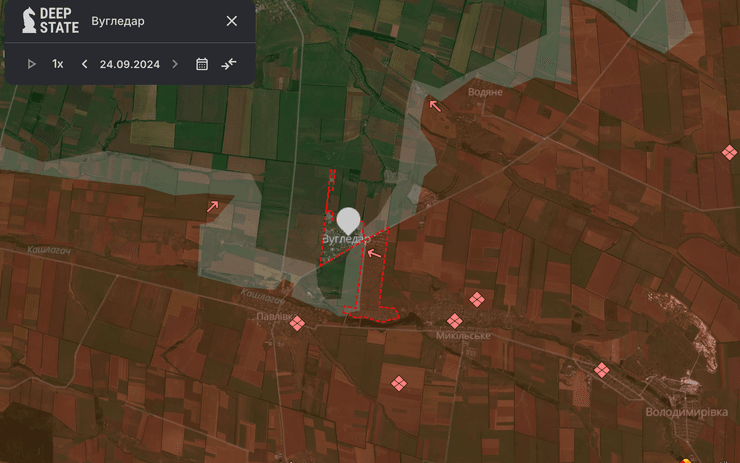Click the attack arrow east of Вугледар
Viewport: 740px width, 463px height.
point(374,253)
